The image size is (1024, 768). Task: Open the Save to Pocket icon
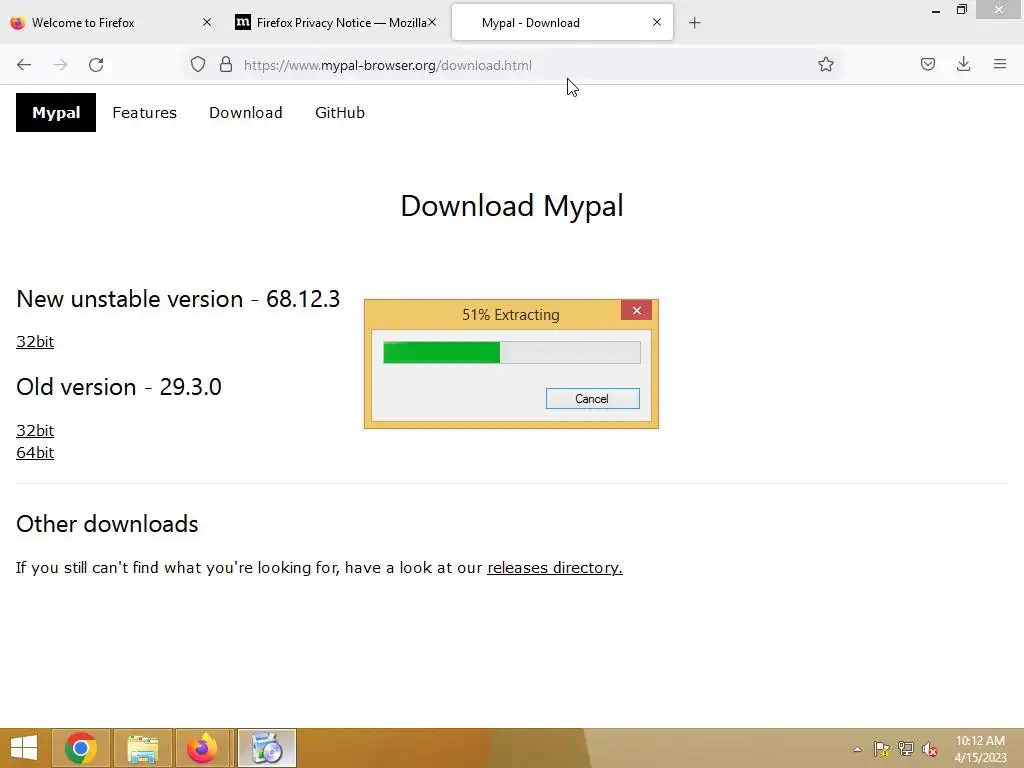point(927,64)
